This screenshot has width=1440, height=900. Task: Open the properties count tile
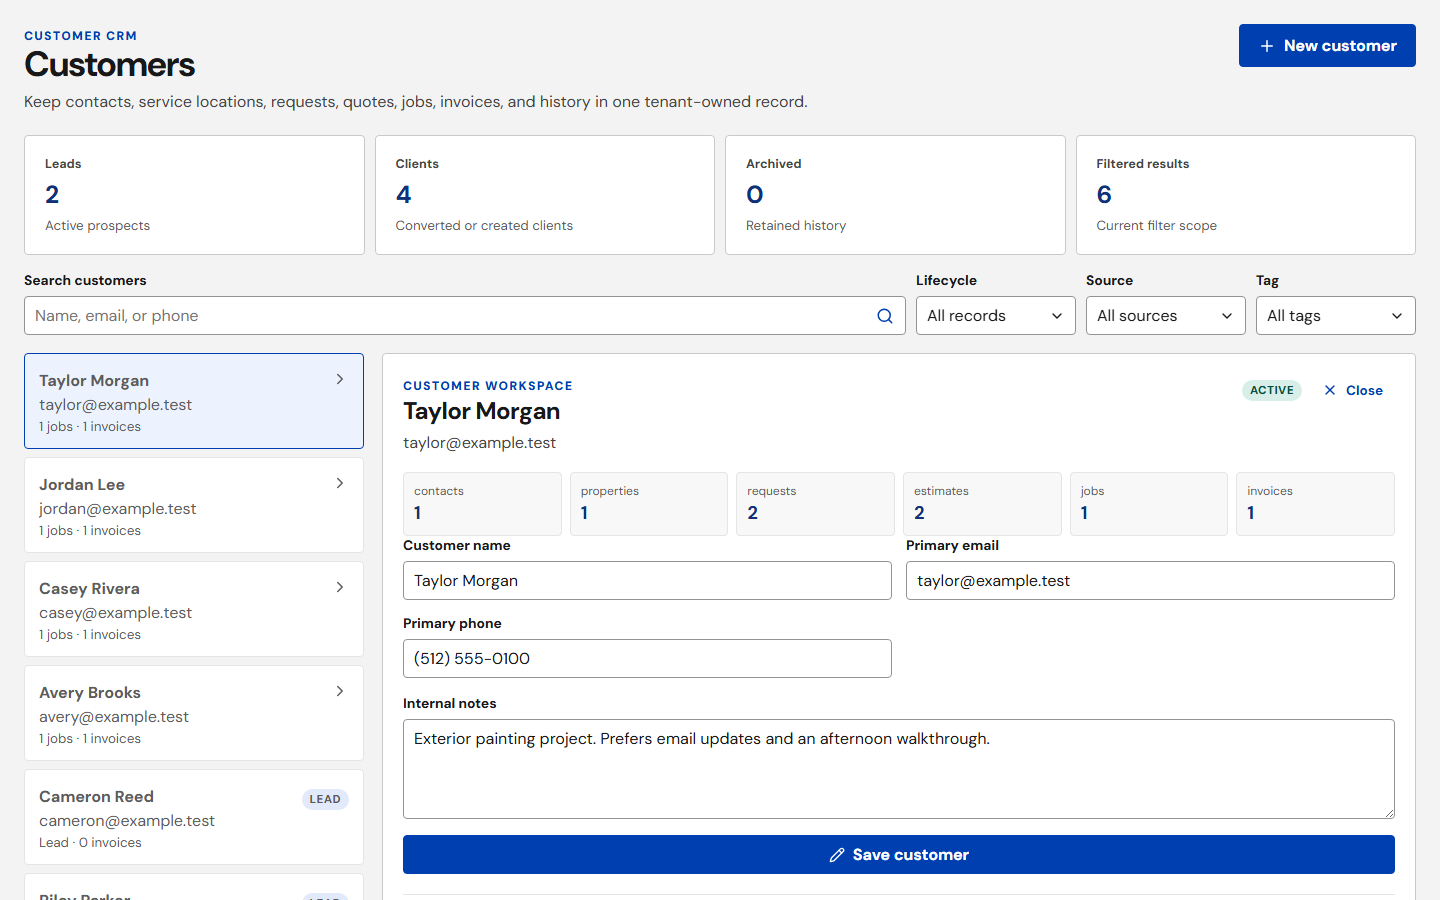coord(649,504)
